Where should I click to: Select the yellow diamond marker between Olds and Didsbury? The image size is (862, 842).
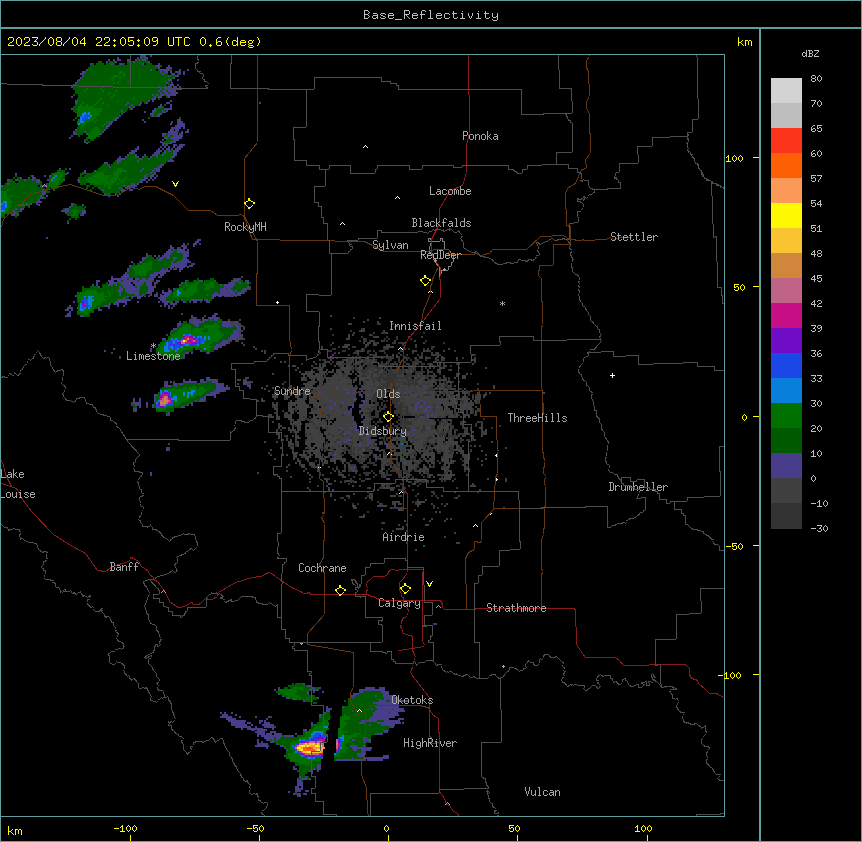pyautogui.click(x=388, y=417)
